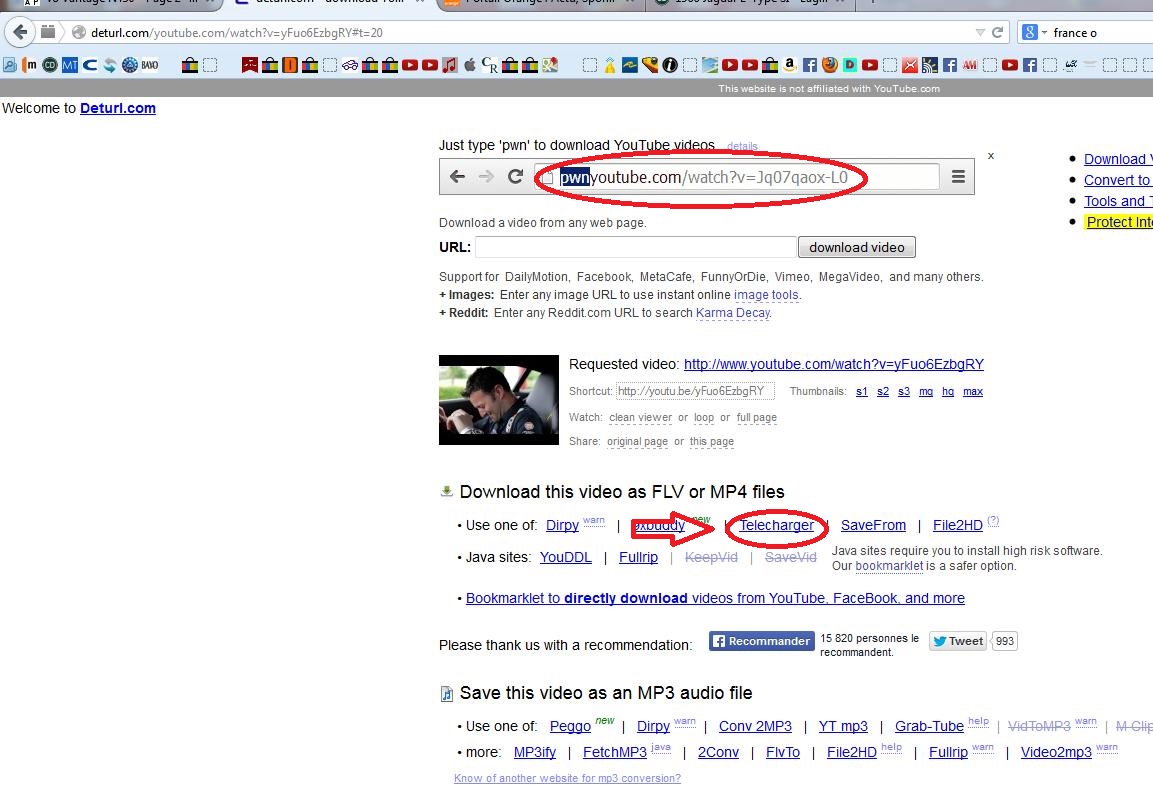Open the MP3ify link
The height and width of the screenshot is (788, 1153).
535,752
